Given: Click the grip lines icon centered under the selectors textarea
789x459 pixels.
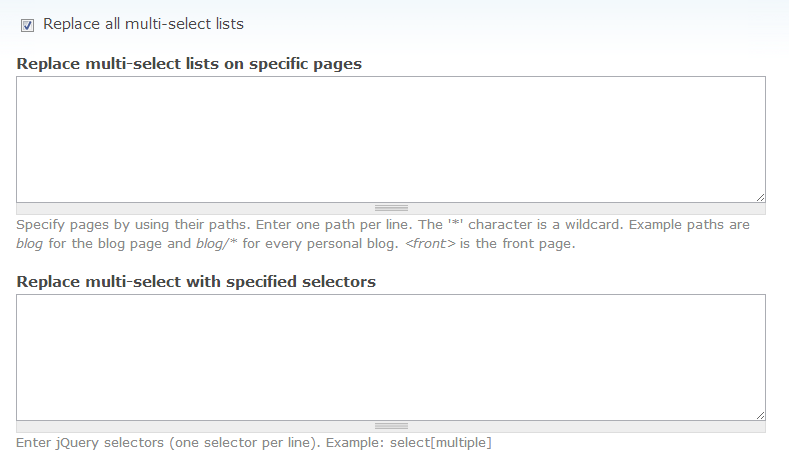Looking at the screenshot, I should coord(391,426).
